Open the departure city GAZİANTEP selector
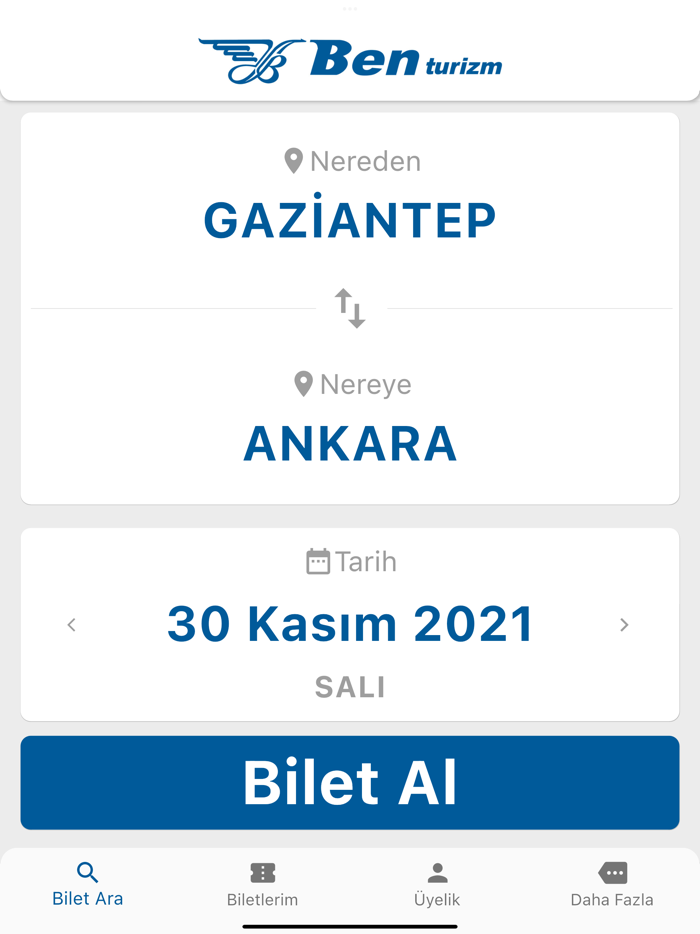Image resolution: width=700 pixels, height=934 pixels. pos(349,219)
